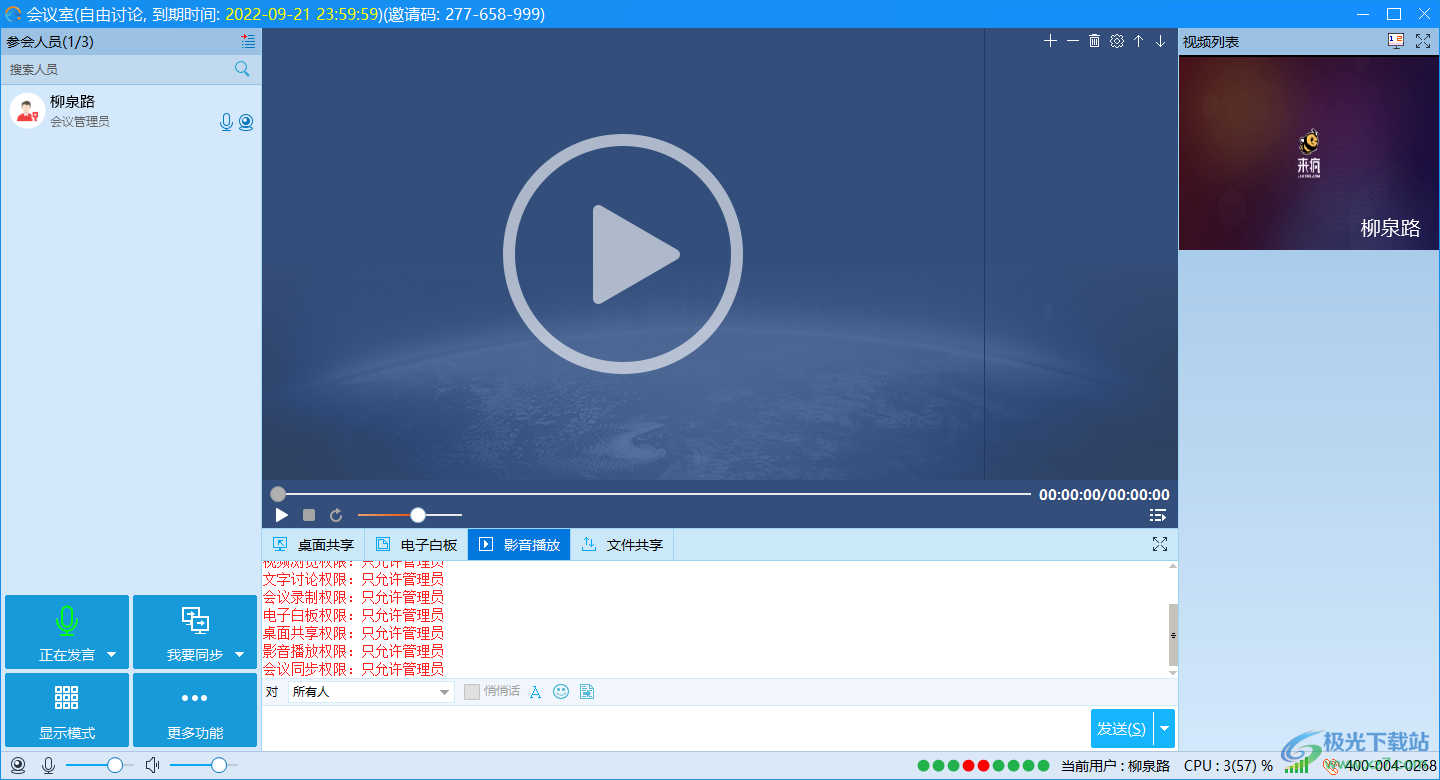Viewport: 1440px width, 780px height.
Task: Expand the tab panel to fullscreen
Action: click(1160, 544)
